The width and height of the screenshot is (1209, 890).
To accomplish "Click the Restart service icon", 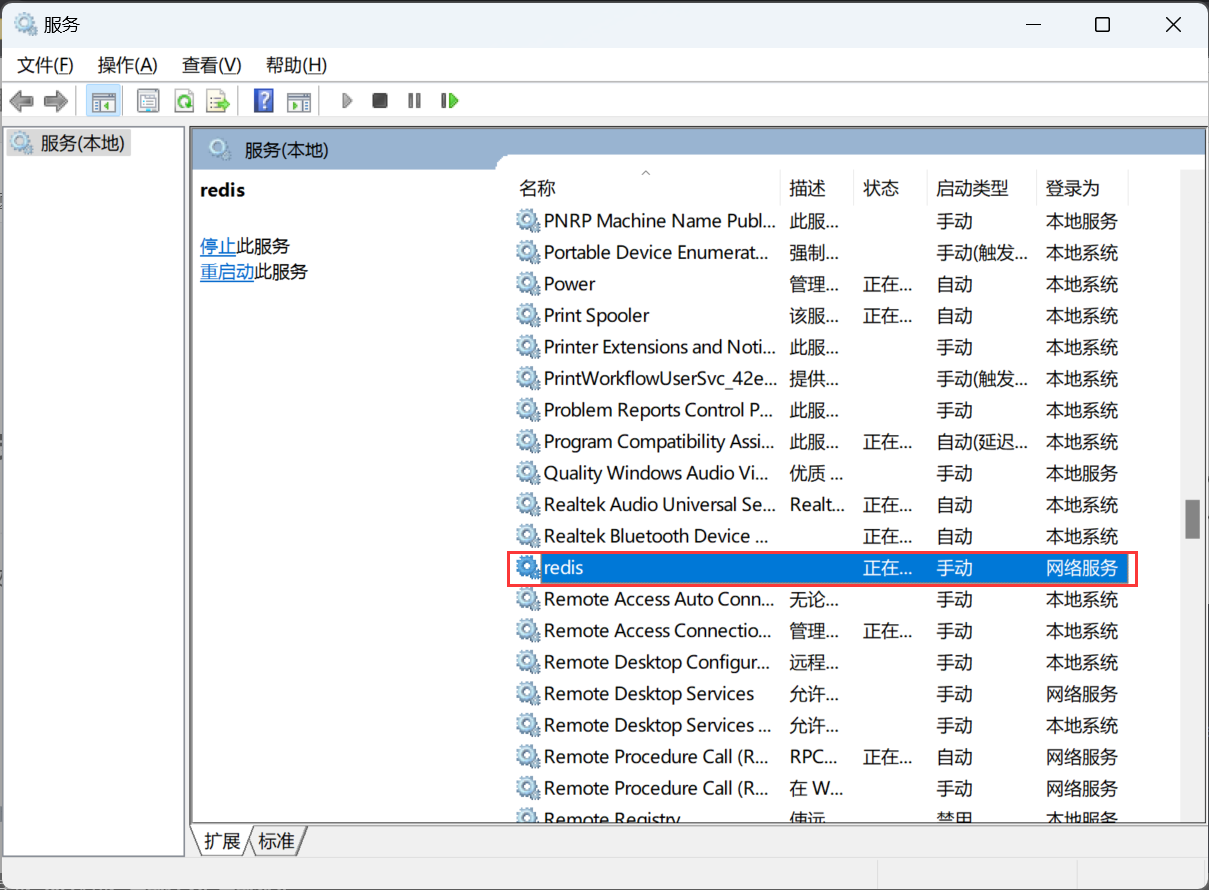I will pos(449,101).
